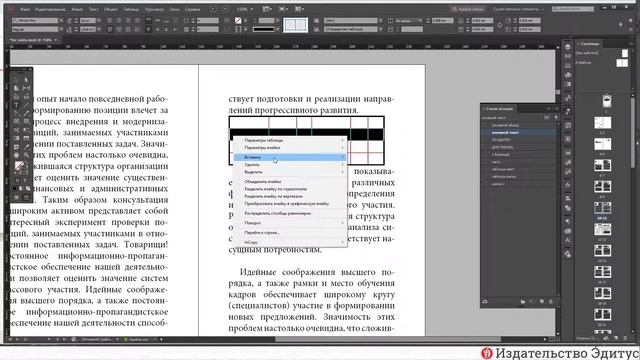This screenshot has height=360, width=640.
Task: Select the Pen tool
Action: (x=16, y=113)
